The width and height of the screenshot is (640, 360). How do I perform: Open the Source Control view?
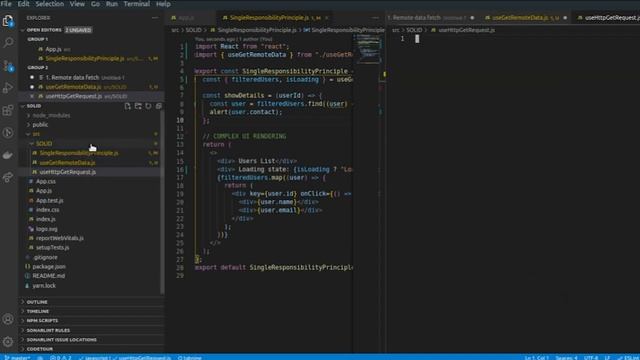[x=8, y=65]
